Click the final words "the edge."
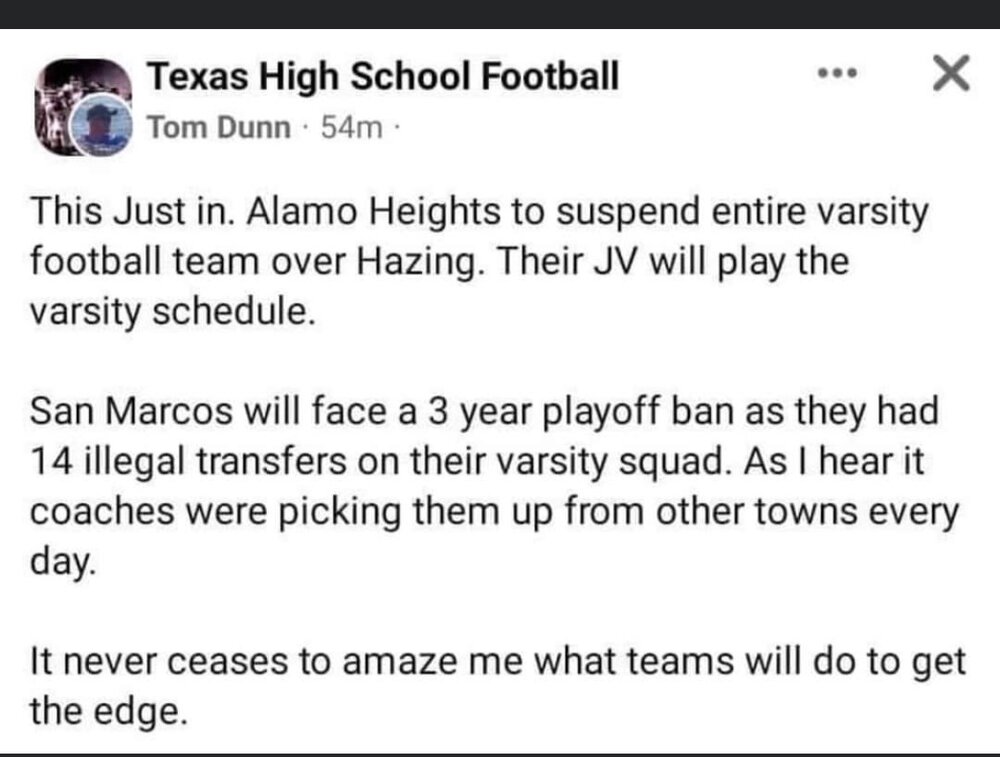The image size is (1000, 757). (109, 711)
